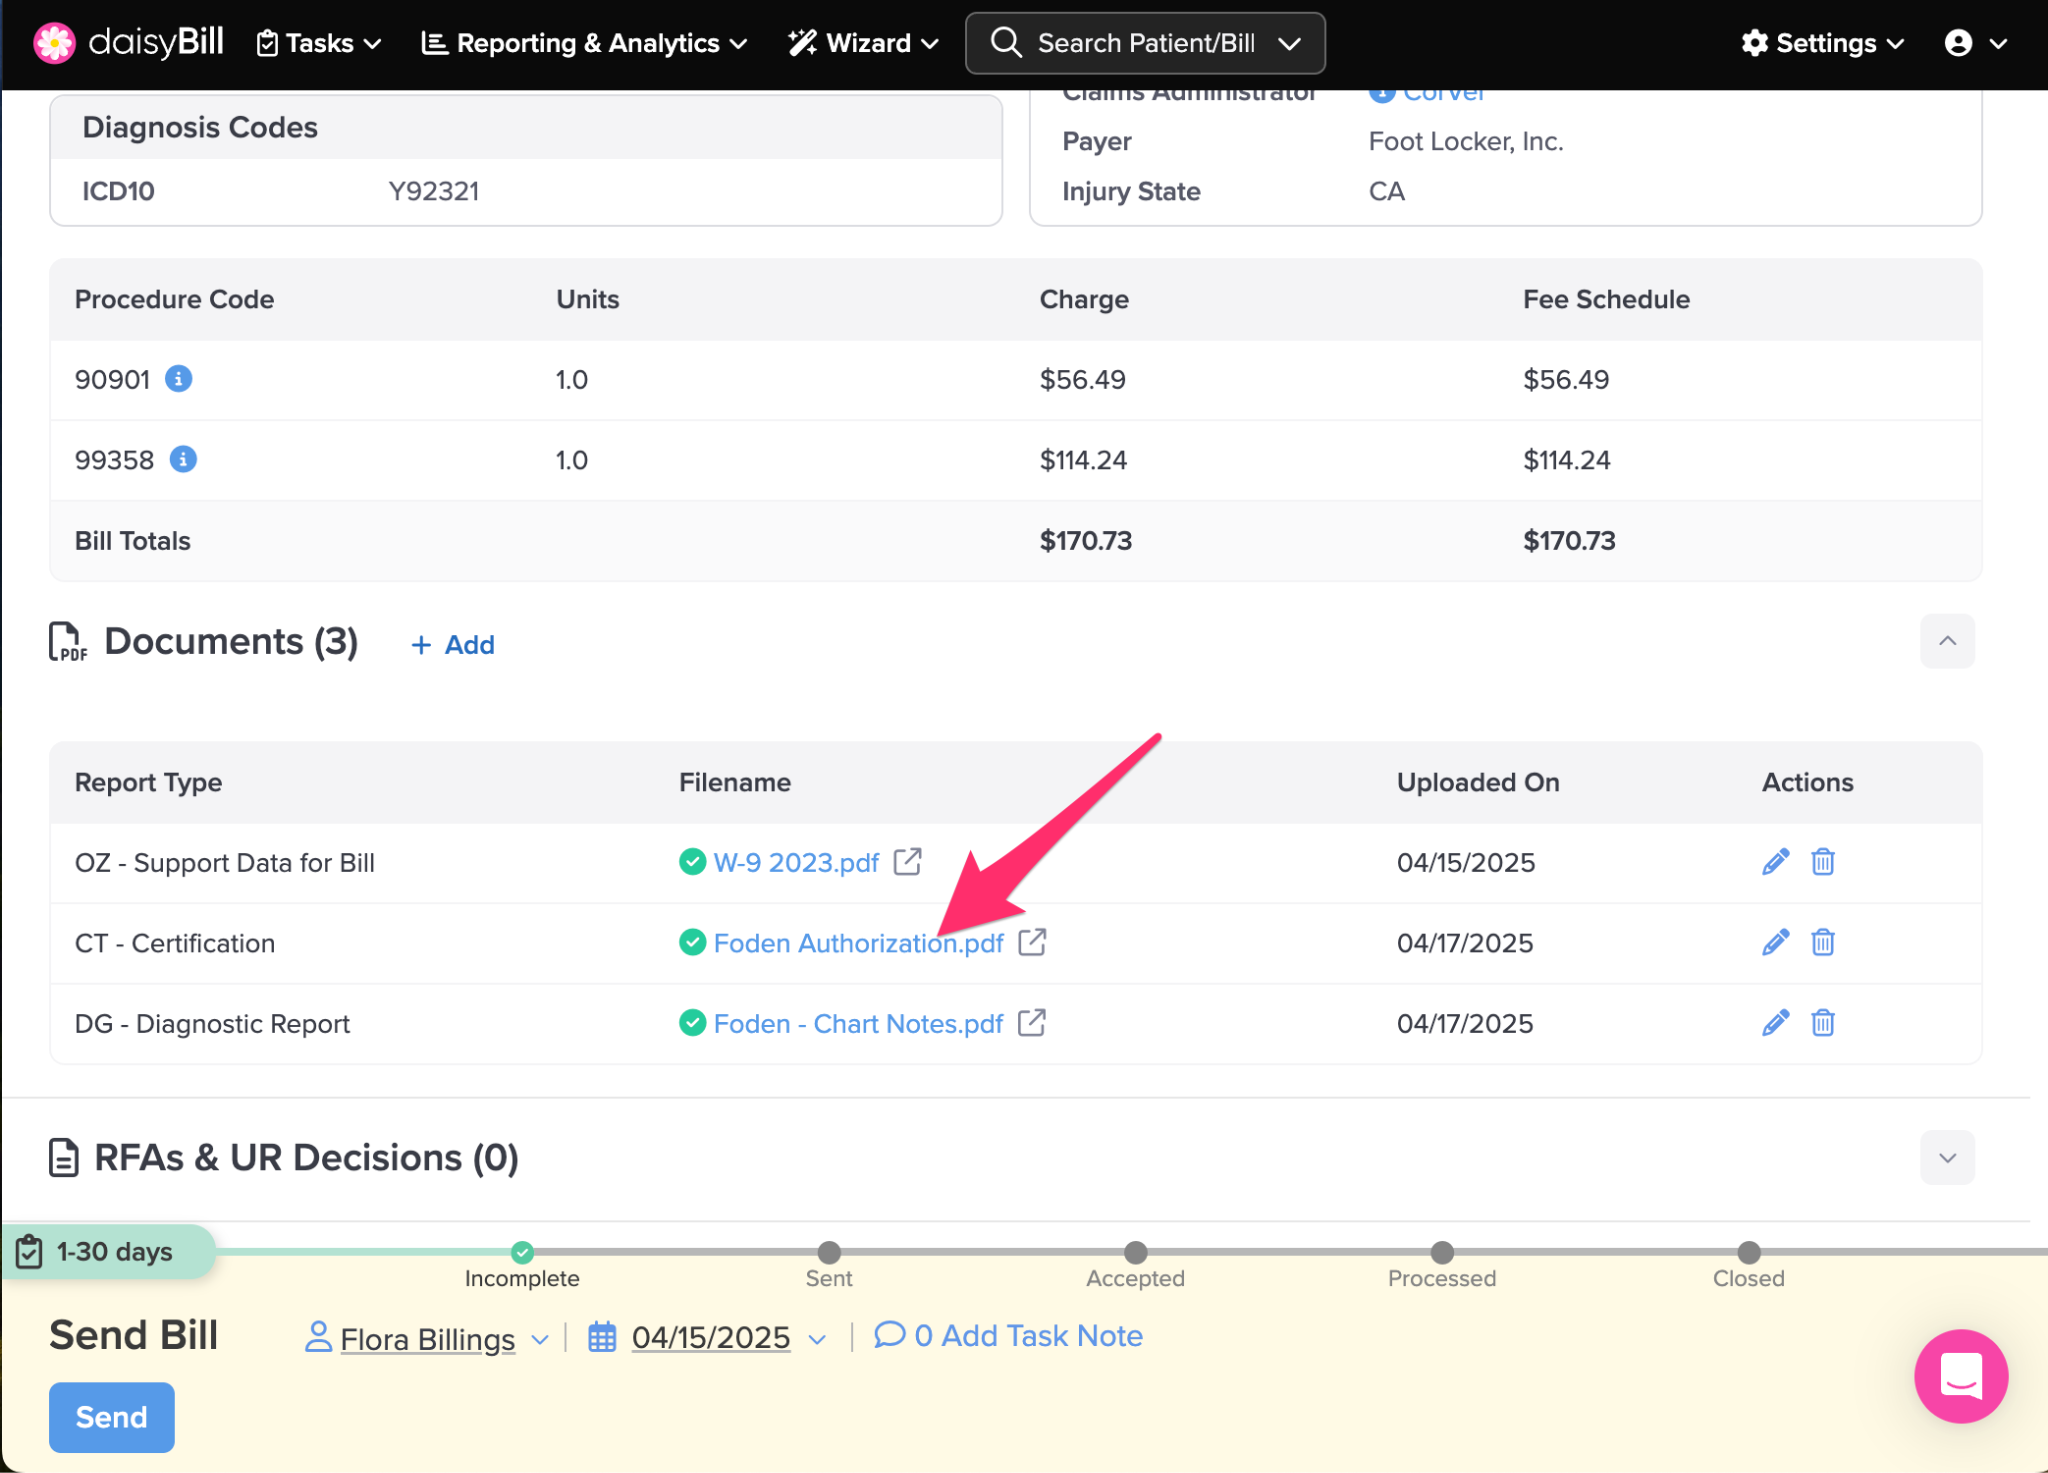Screen dimensions: 2048x1473
Task: Click the daisyBill logo
Action: pos(128,43)
